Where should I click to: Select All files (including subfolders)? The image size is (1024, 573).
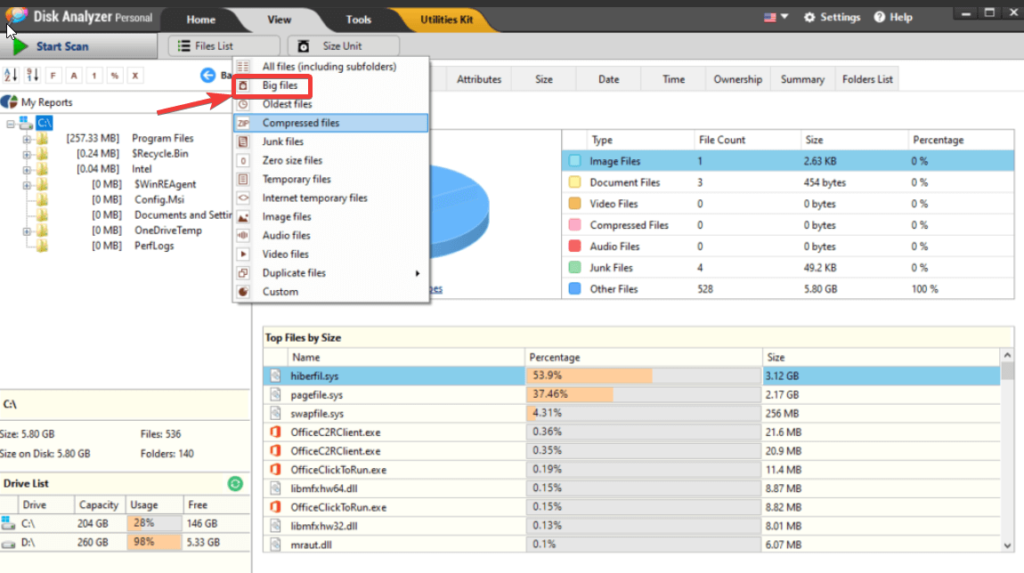tap(330, 67)
